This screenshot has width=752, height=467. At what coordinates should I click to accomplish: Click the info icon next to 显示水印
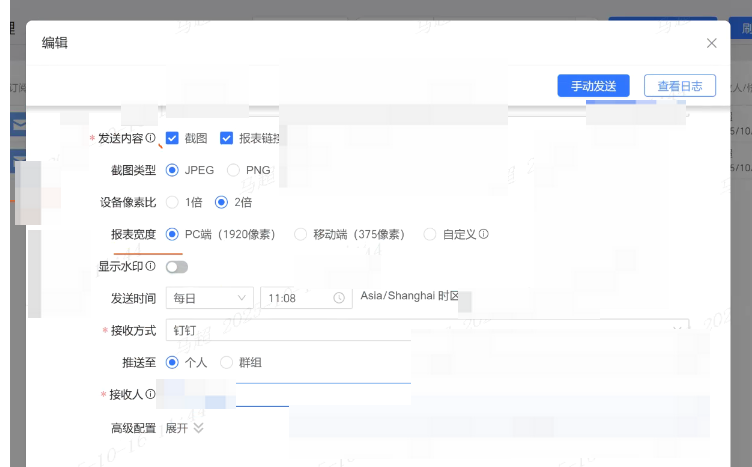[151, 266]
